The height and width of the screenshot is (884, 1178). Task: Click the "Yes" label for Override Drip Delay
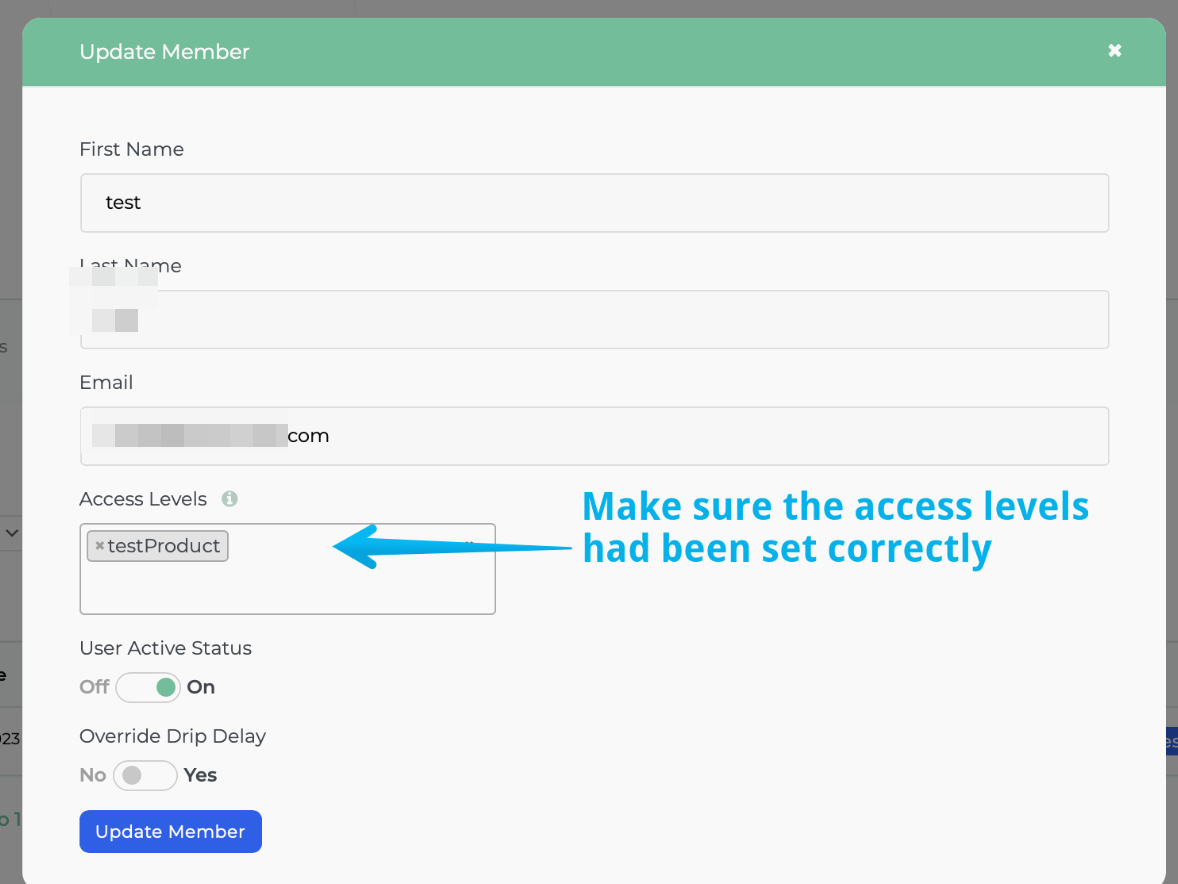(x=200, y=775)
